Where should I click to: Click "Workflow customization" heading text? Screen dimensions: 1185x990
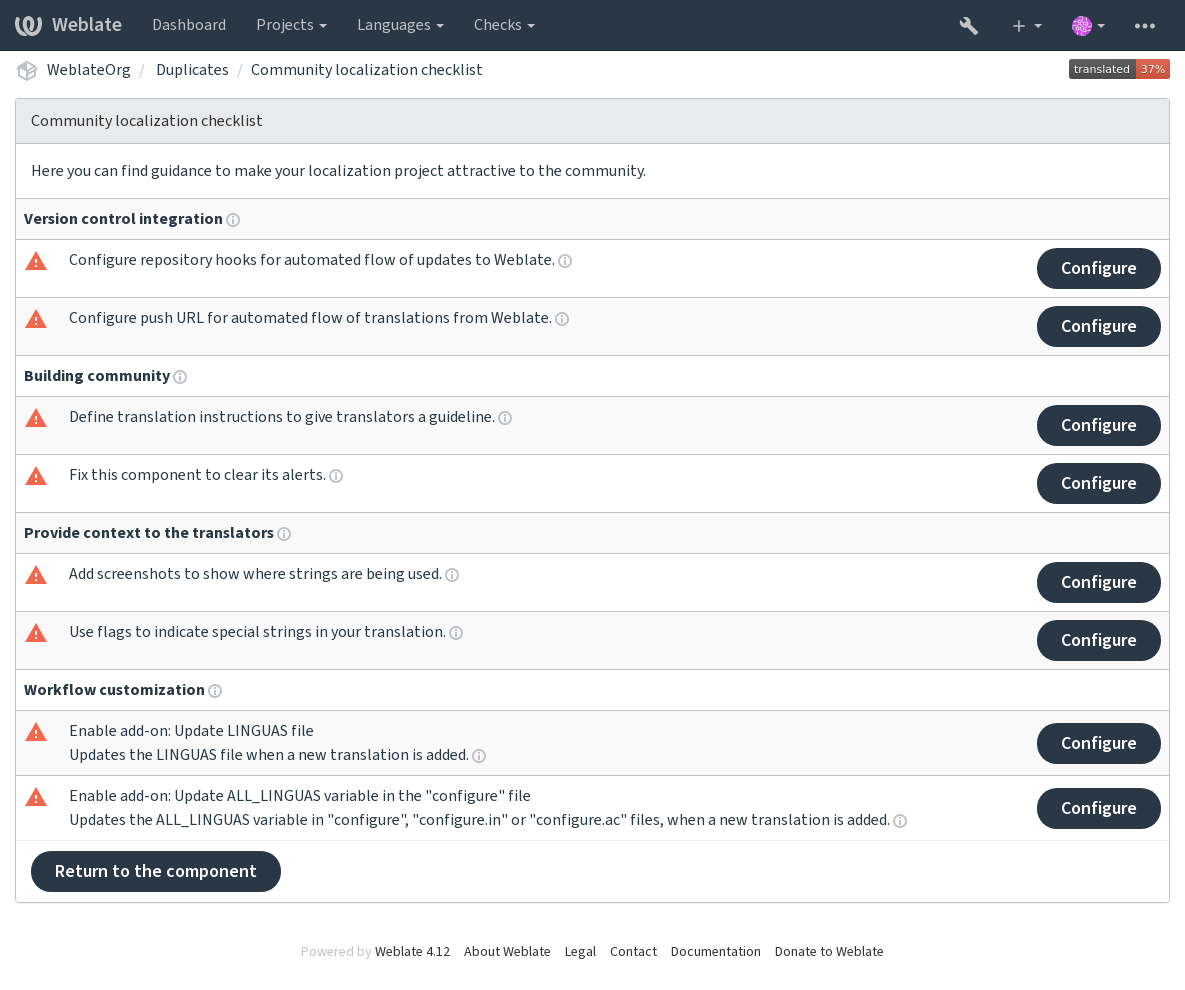(x=114, y=691)
